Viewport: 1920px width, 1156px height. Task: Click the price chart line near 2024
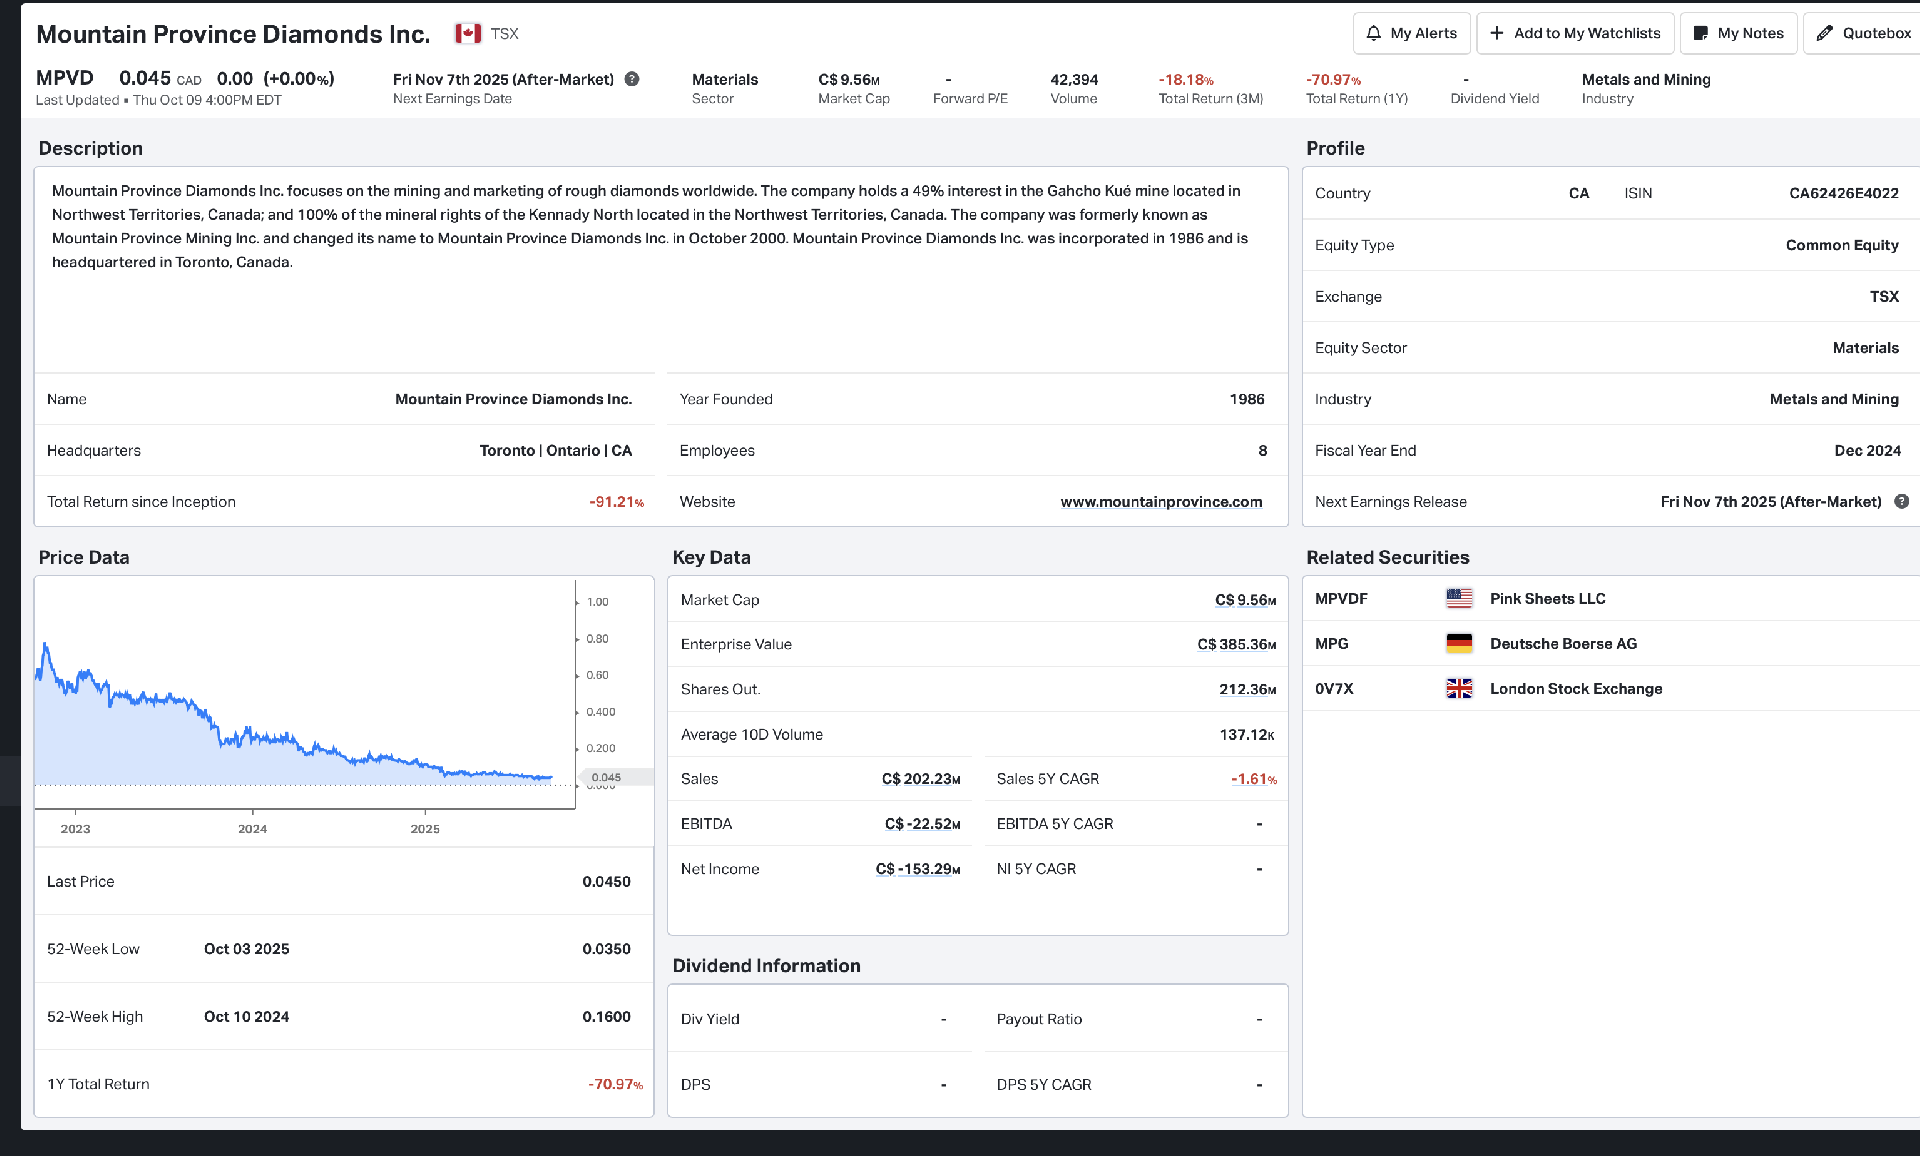(253, 738)
